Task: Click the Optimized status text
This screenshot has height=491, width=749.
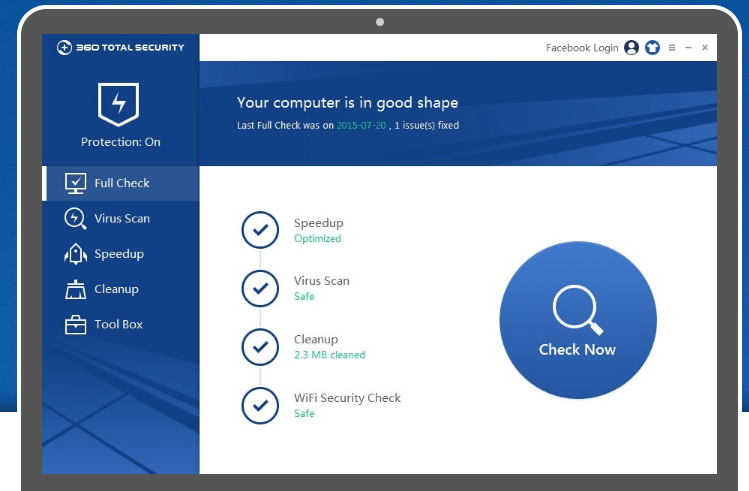Action: pyautogui.click(x=318, y=239)
